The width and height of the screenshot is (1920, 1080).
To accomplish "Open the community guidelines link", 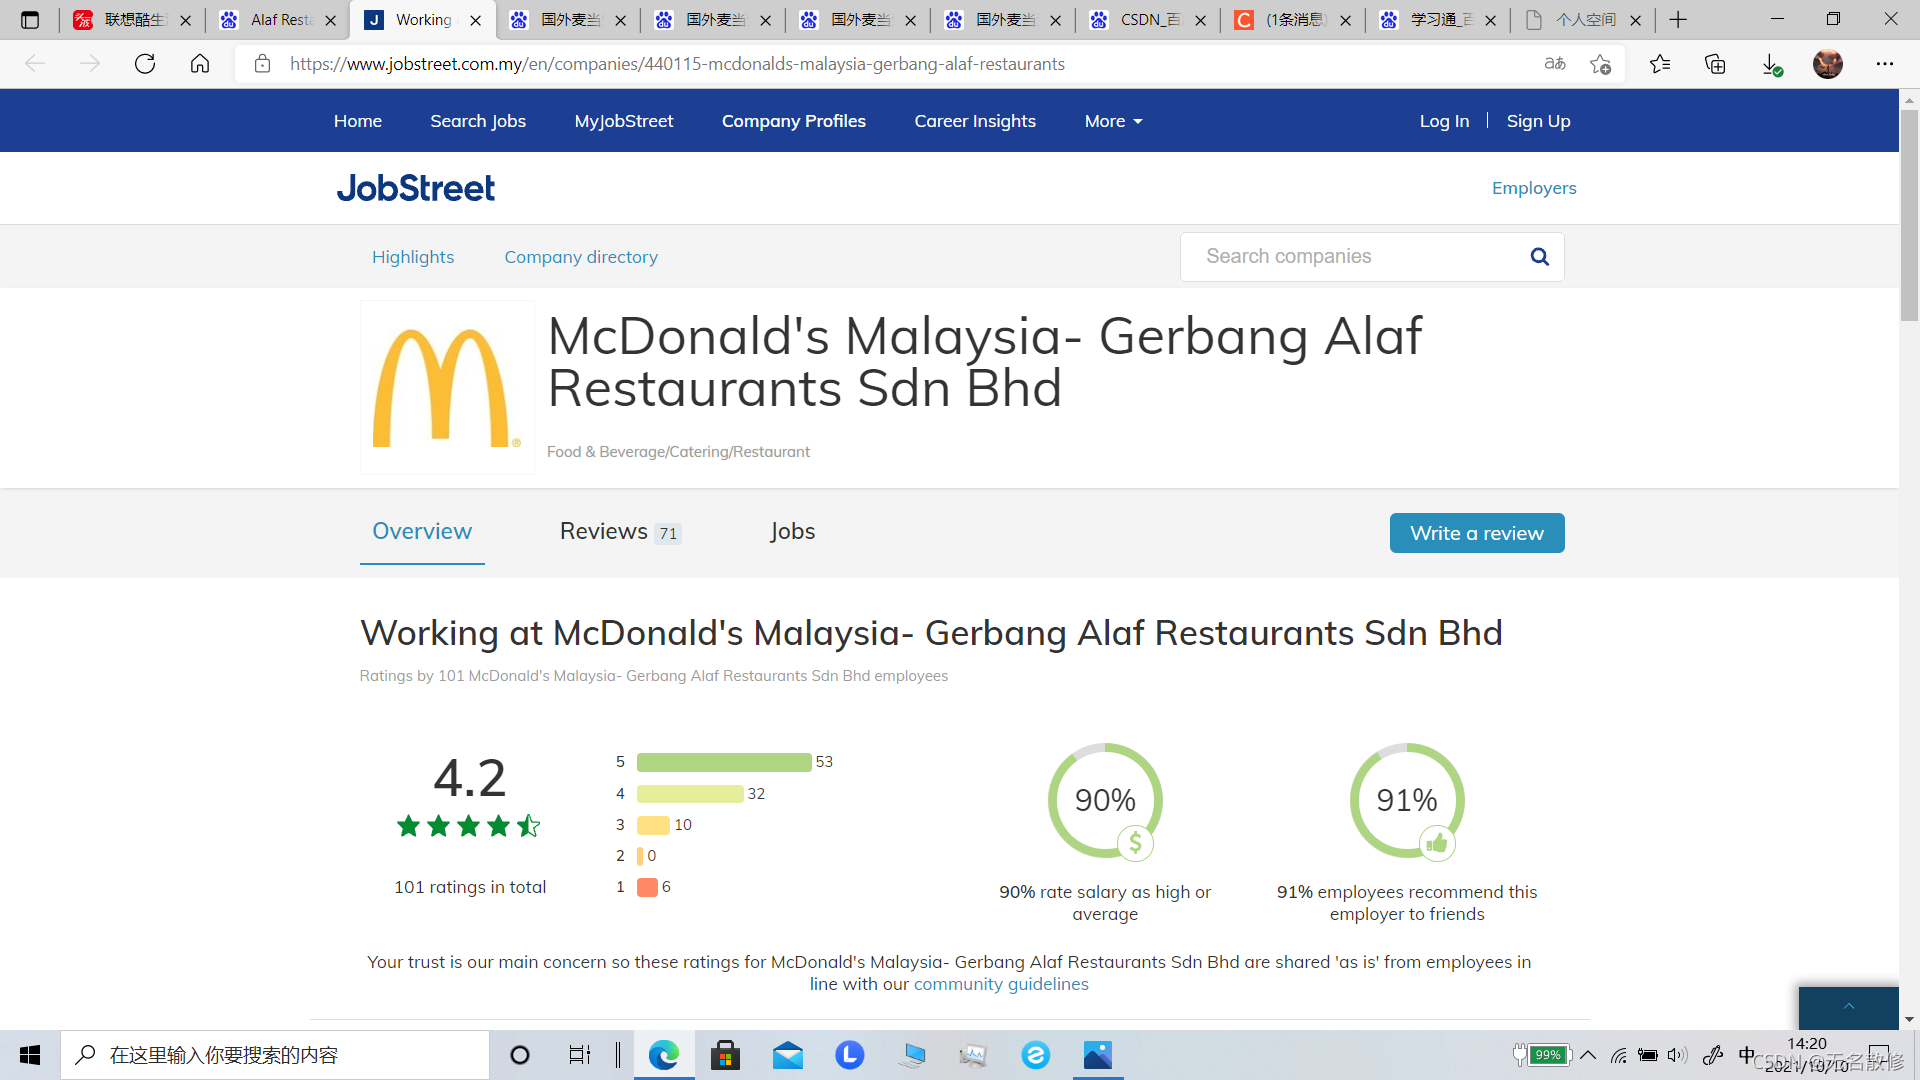I will coord(1000,984).
